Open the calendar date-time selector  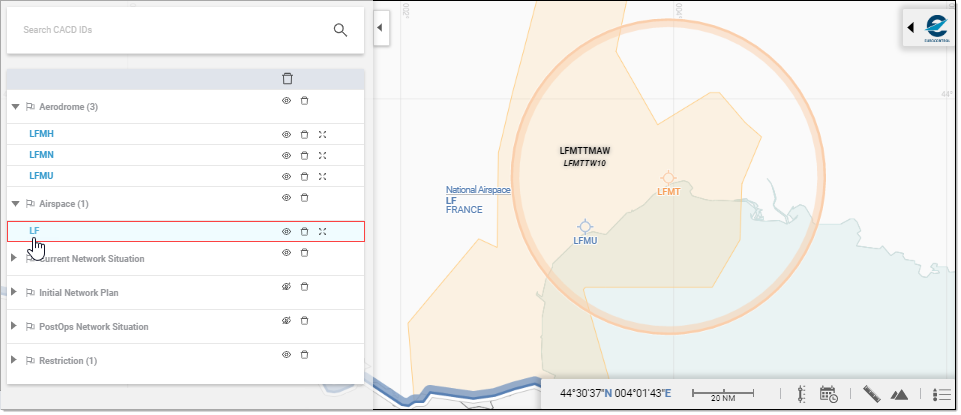pos(828,395)
